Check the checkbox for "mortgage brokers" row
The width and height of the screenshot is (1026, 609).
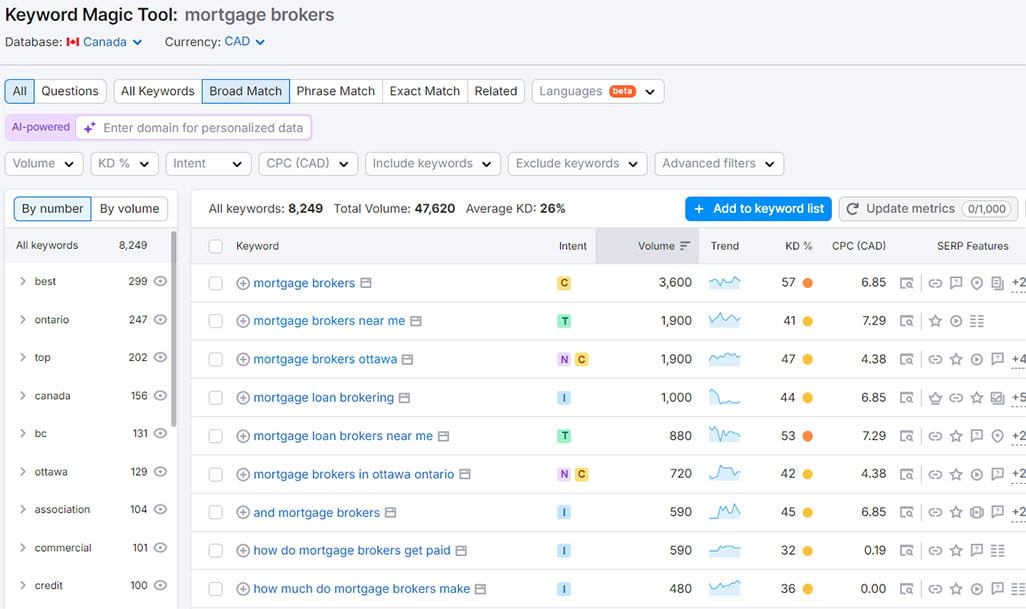(216, 283)
